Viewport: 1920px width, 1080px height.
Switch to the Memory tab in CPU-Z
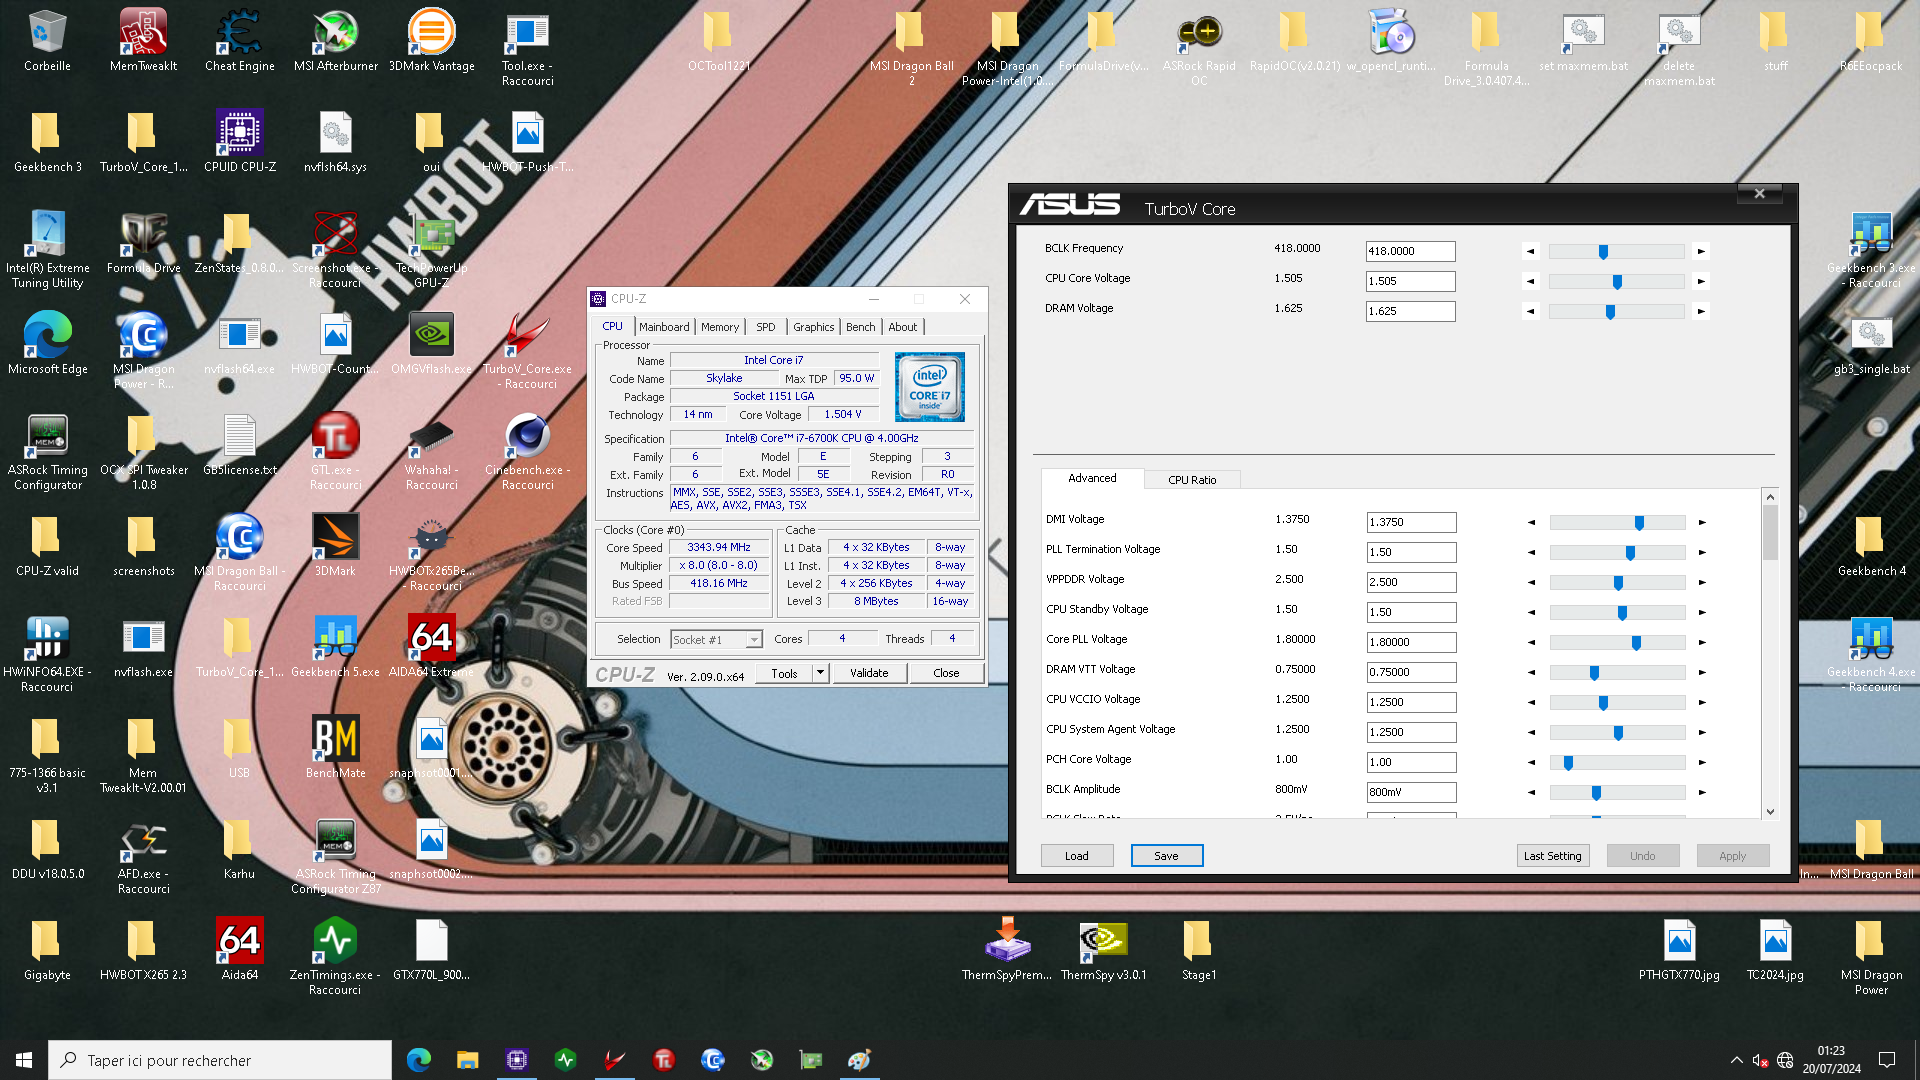coord(720,327)
